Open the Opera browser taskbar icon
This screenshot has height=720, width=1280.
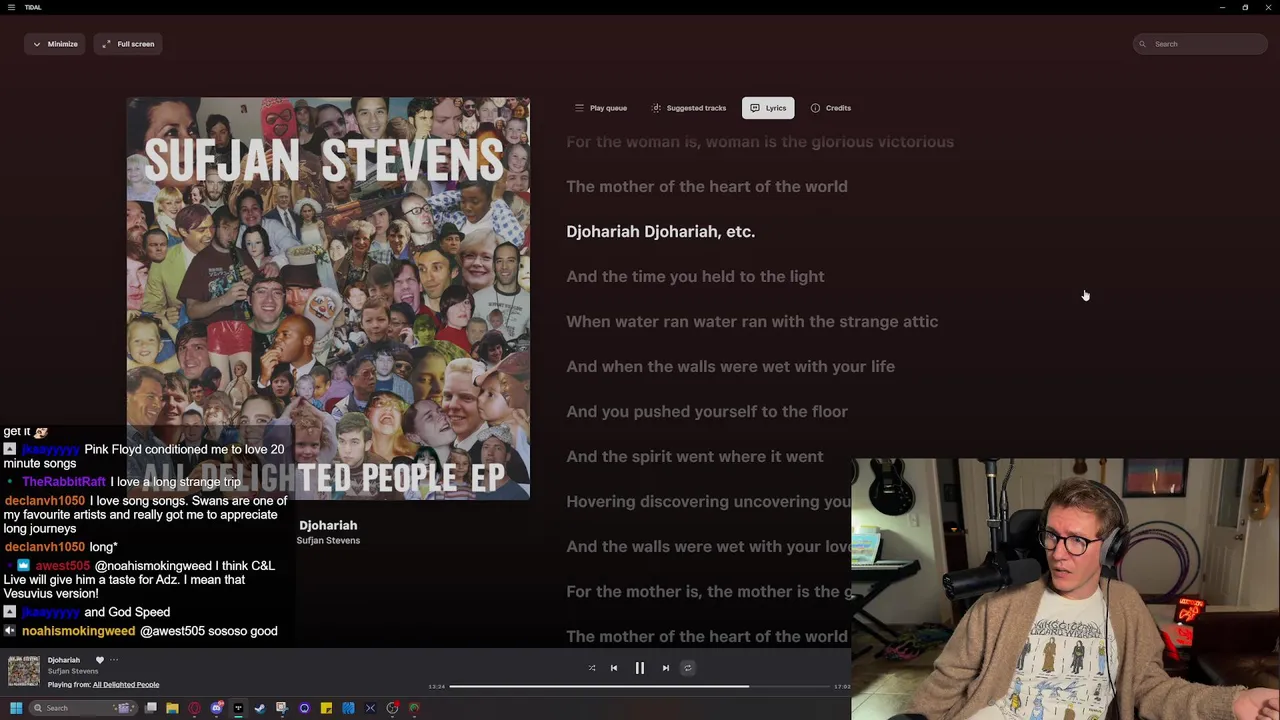point(194,708)
